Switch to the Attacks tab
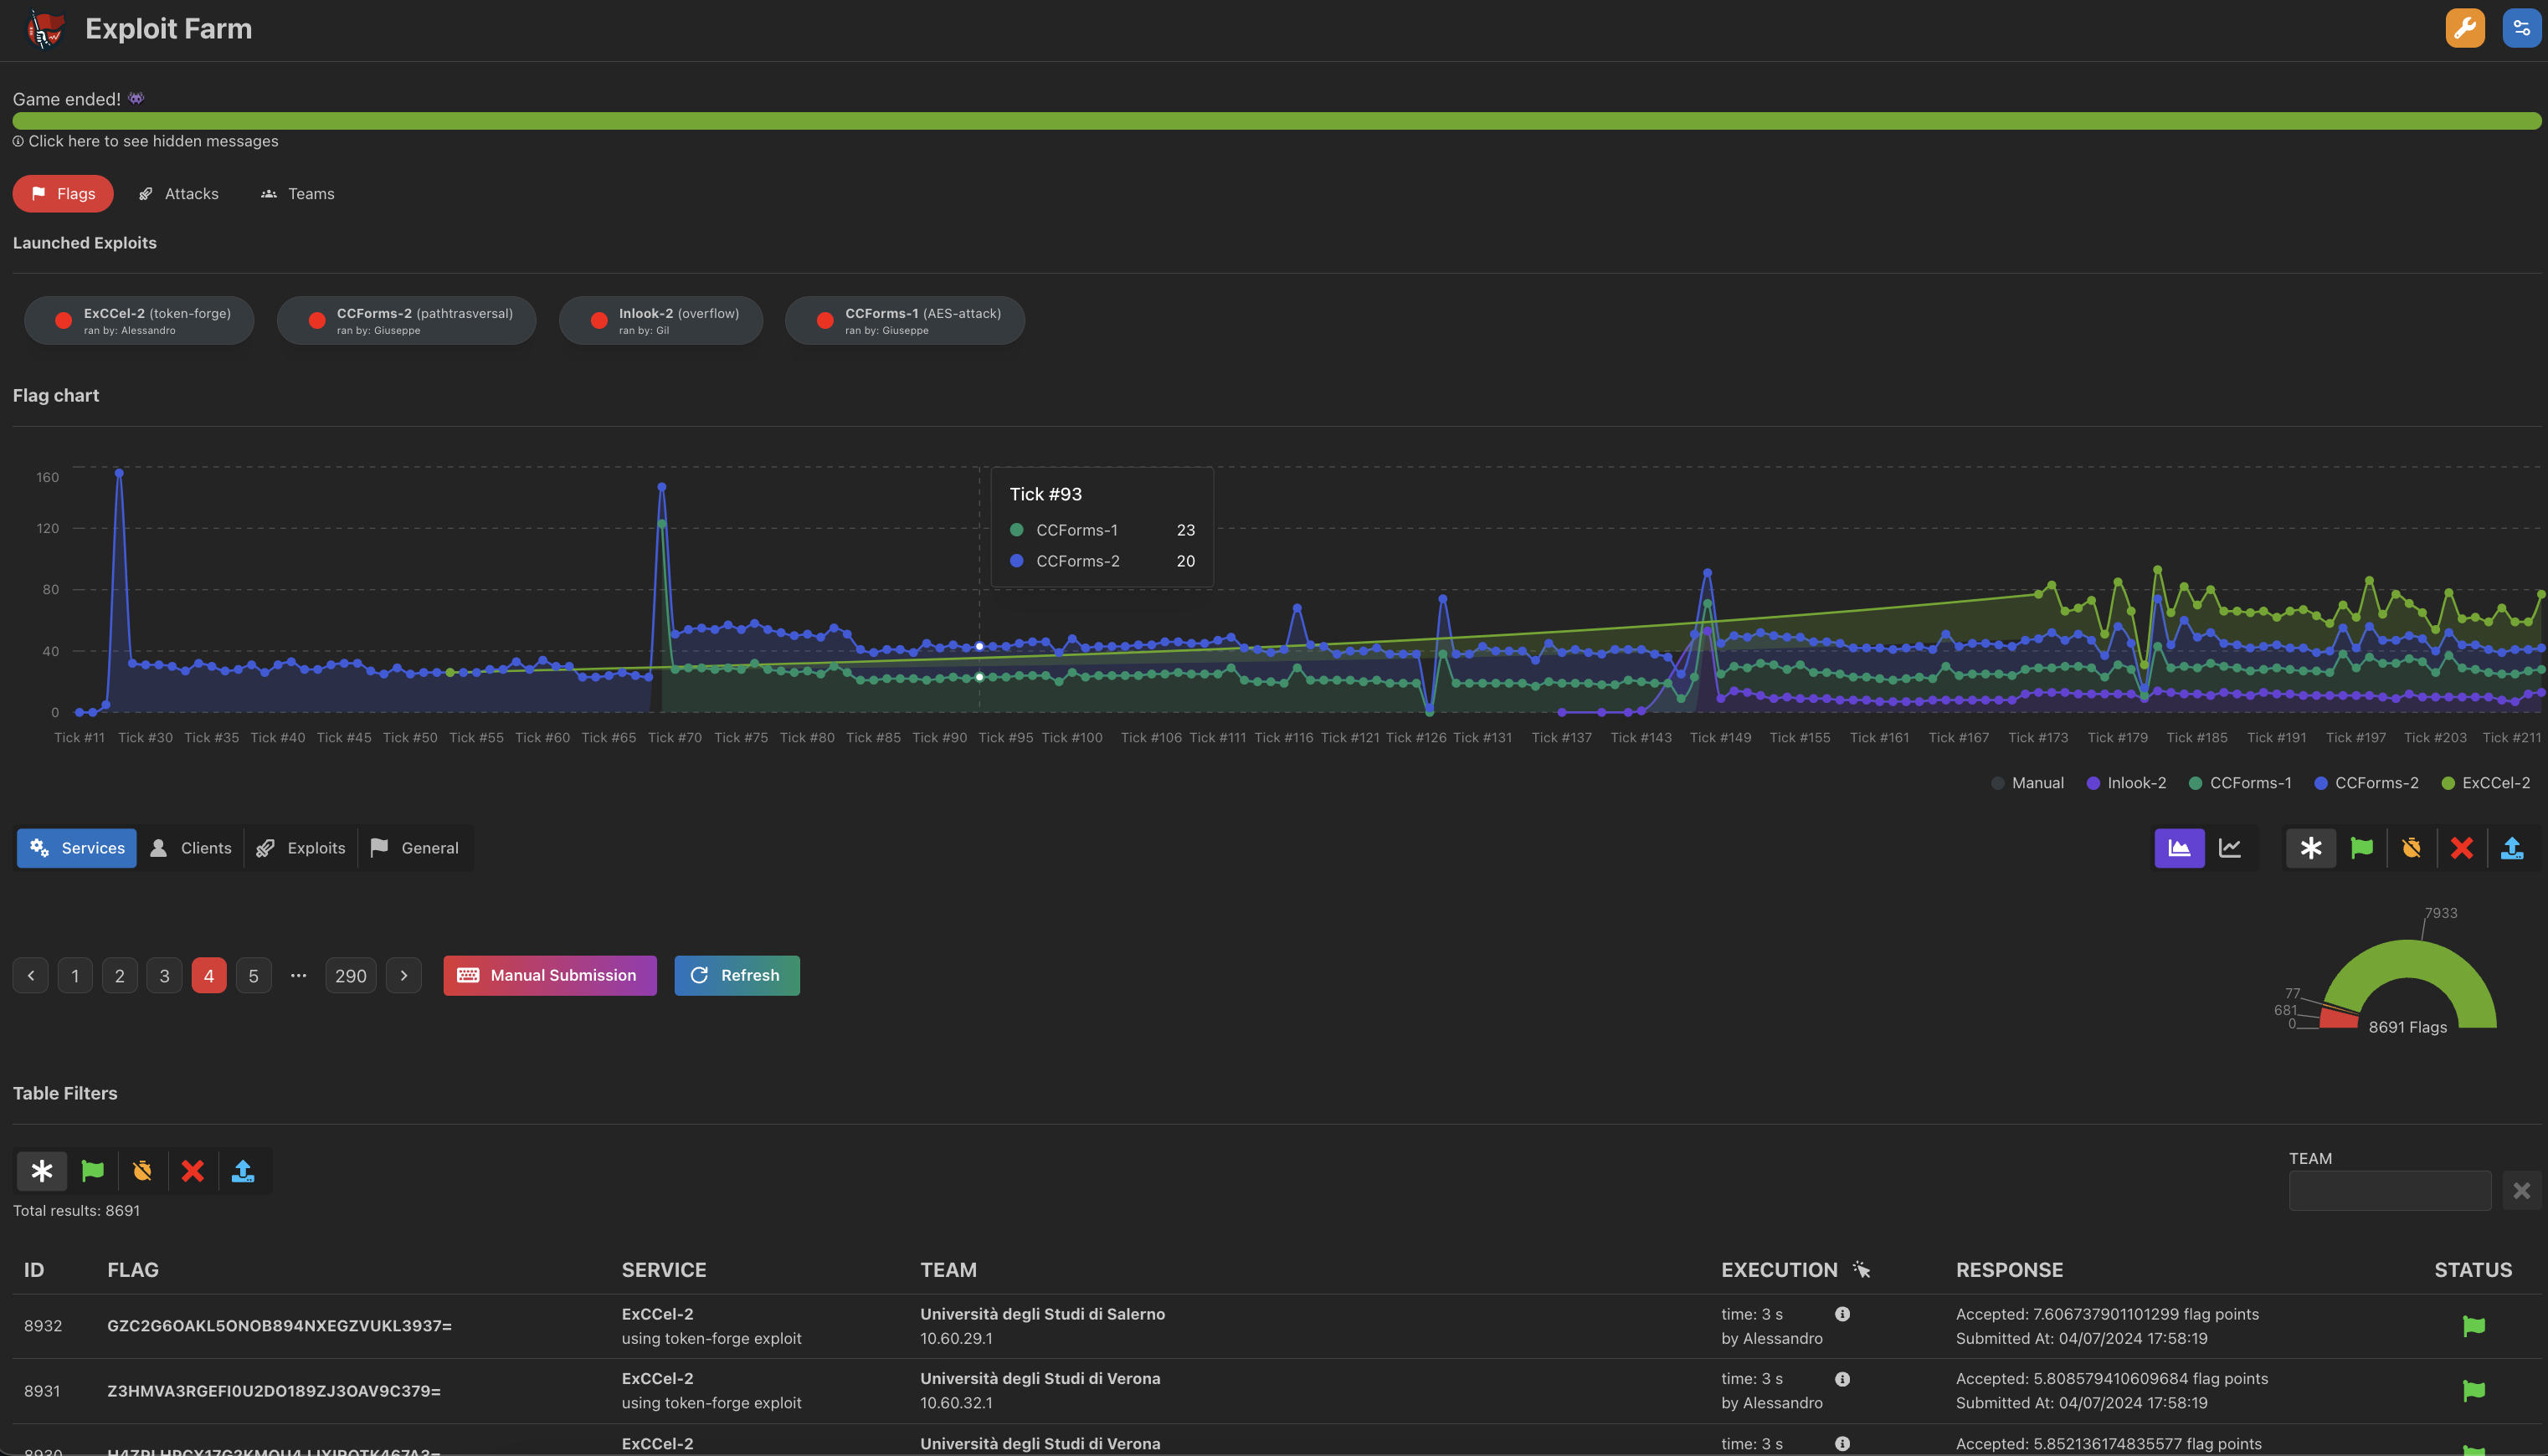The height and width of the screenshot is (1456, 2548). pos(179,193)
